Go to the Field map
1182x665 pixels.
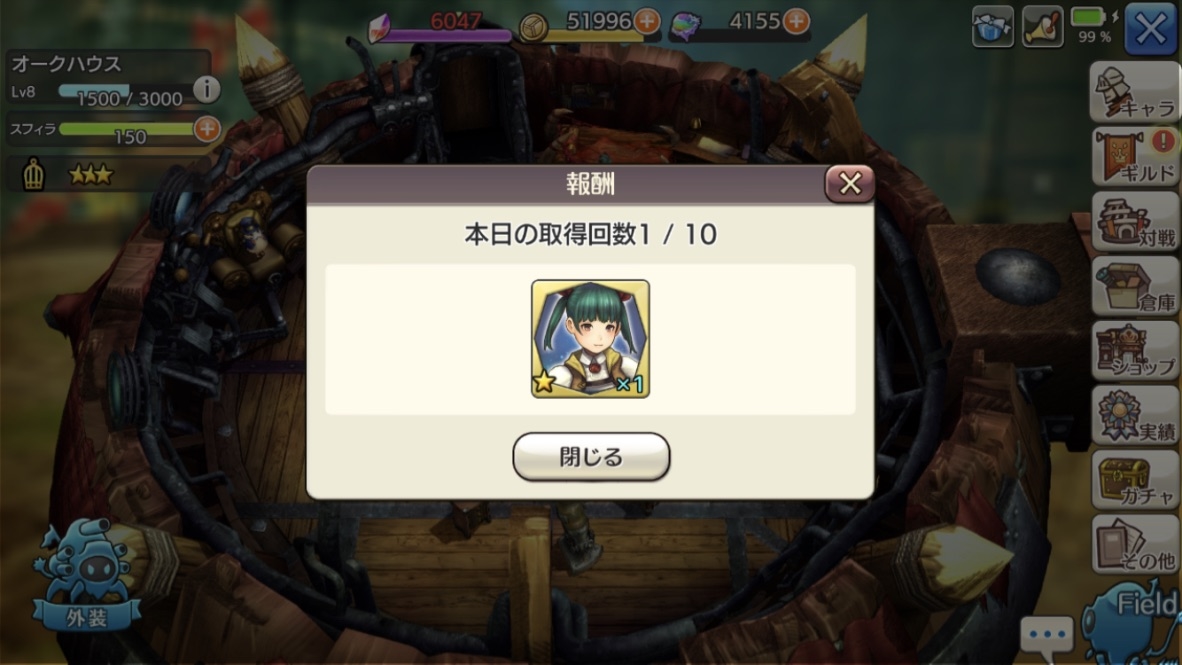(1131, 622)
